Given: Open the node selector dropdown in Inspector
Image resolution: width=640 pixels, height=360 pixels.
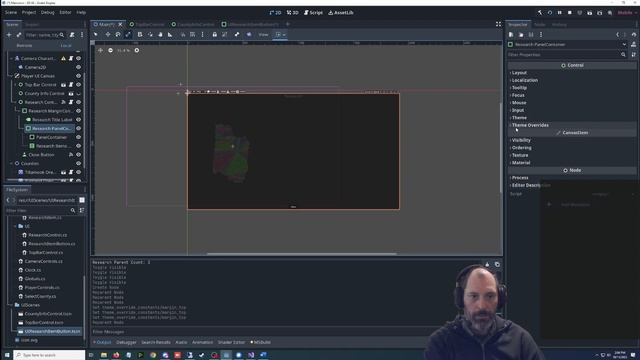Looking at the screenshot, I should (624, 44).
